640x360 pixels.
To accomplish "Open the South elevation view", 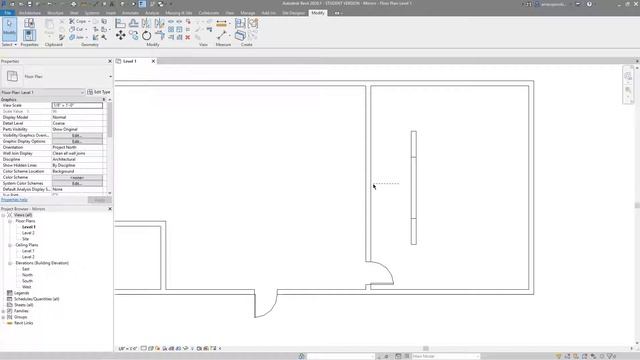I will tap(27, 281).
